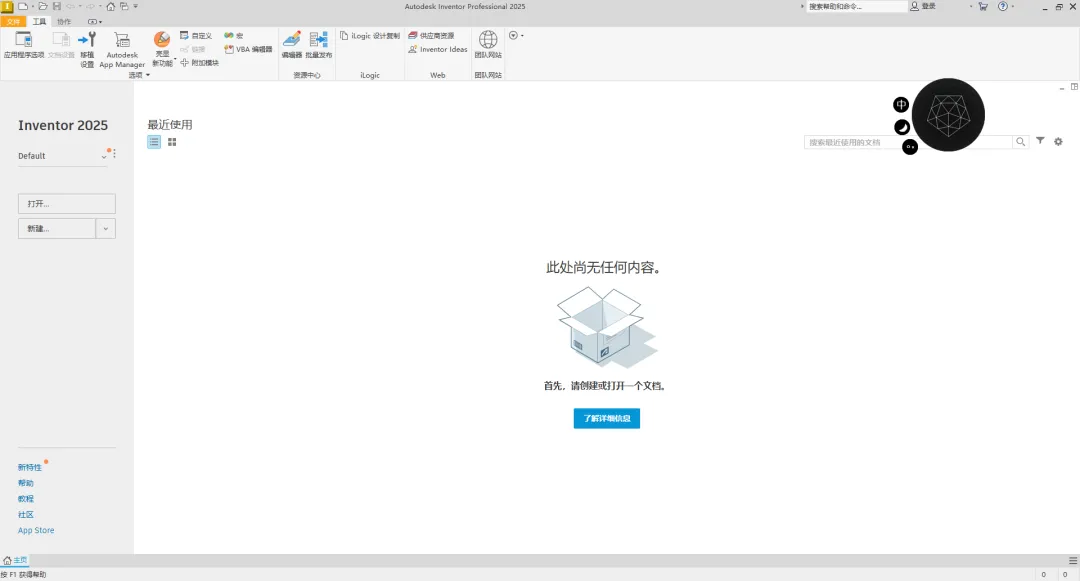Screen dimensions: 1080x581
Task: Expand the Options (选项) panel arrow
Action: point(147,75)
